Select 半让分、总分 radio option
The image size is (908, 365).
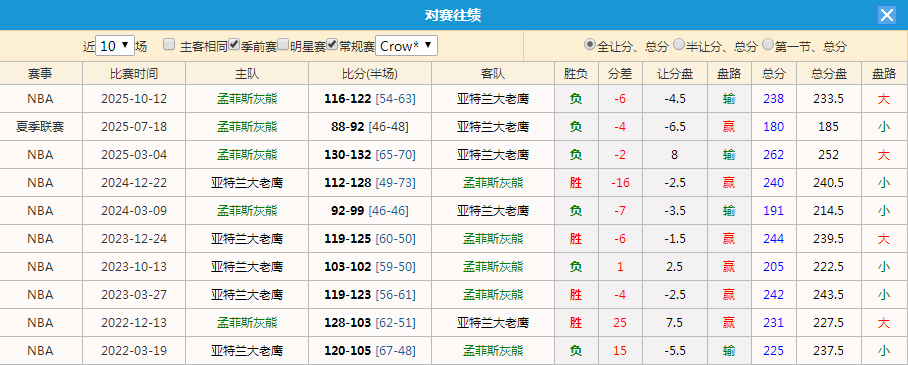click(678, 45)
